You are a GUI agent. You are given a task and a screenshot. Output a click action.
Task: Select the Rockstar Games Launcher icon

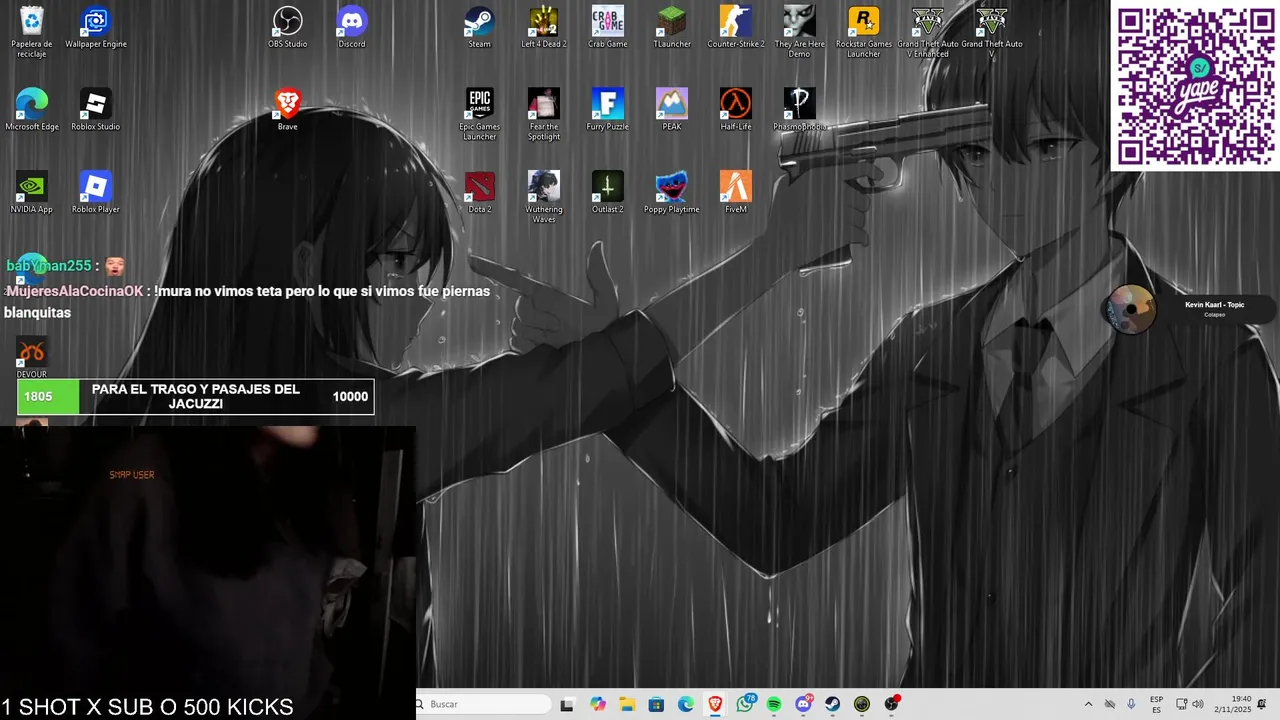point(864,32)
